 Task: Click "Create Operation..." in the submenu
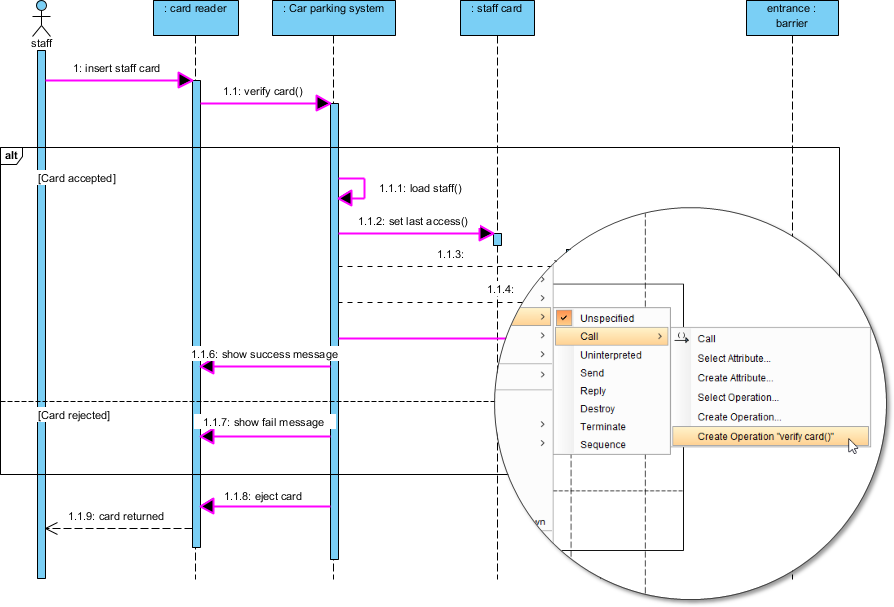point(740,416)
